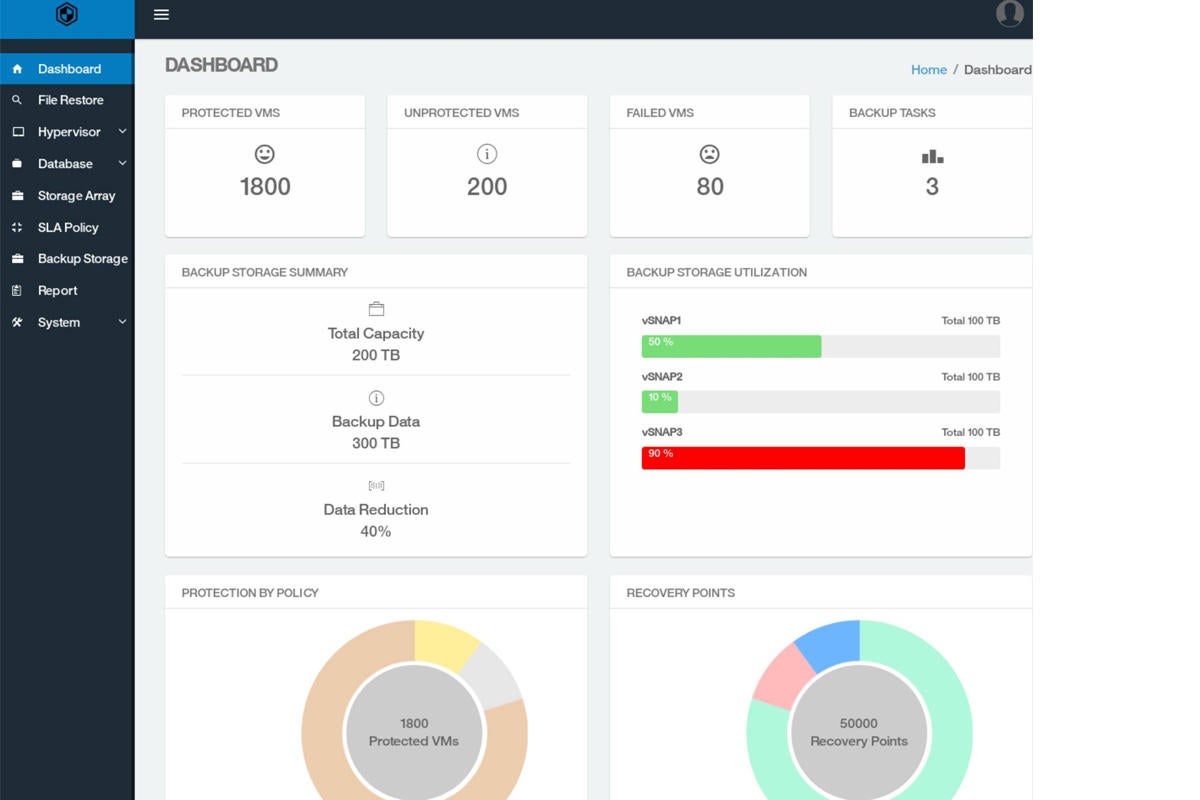
Task: Click the Hypervisor monitor icon
Action: 17,132
